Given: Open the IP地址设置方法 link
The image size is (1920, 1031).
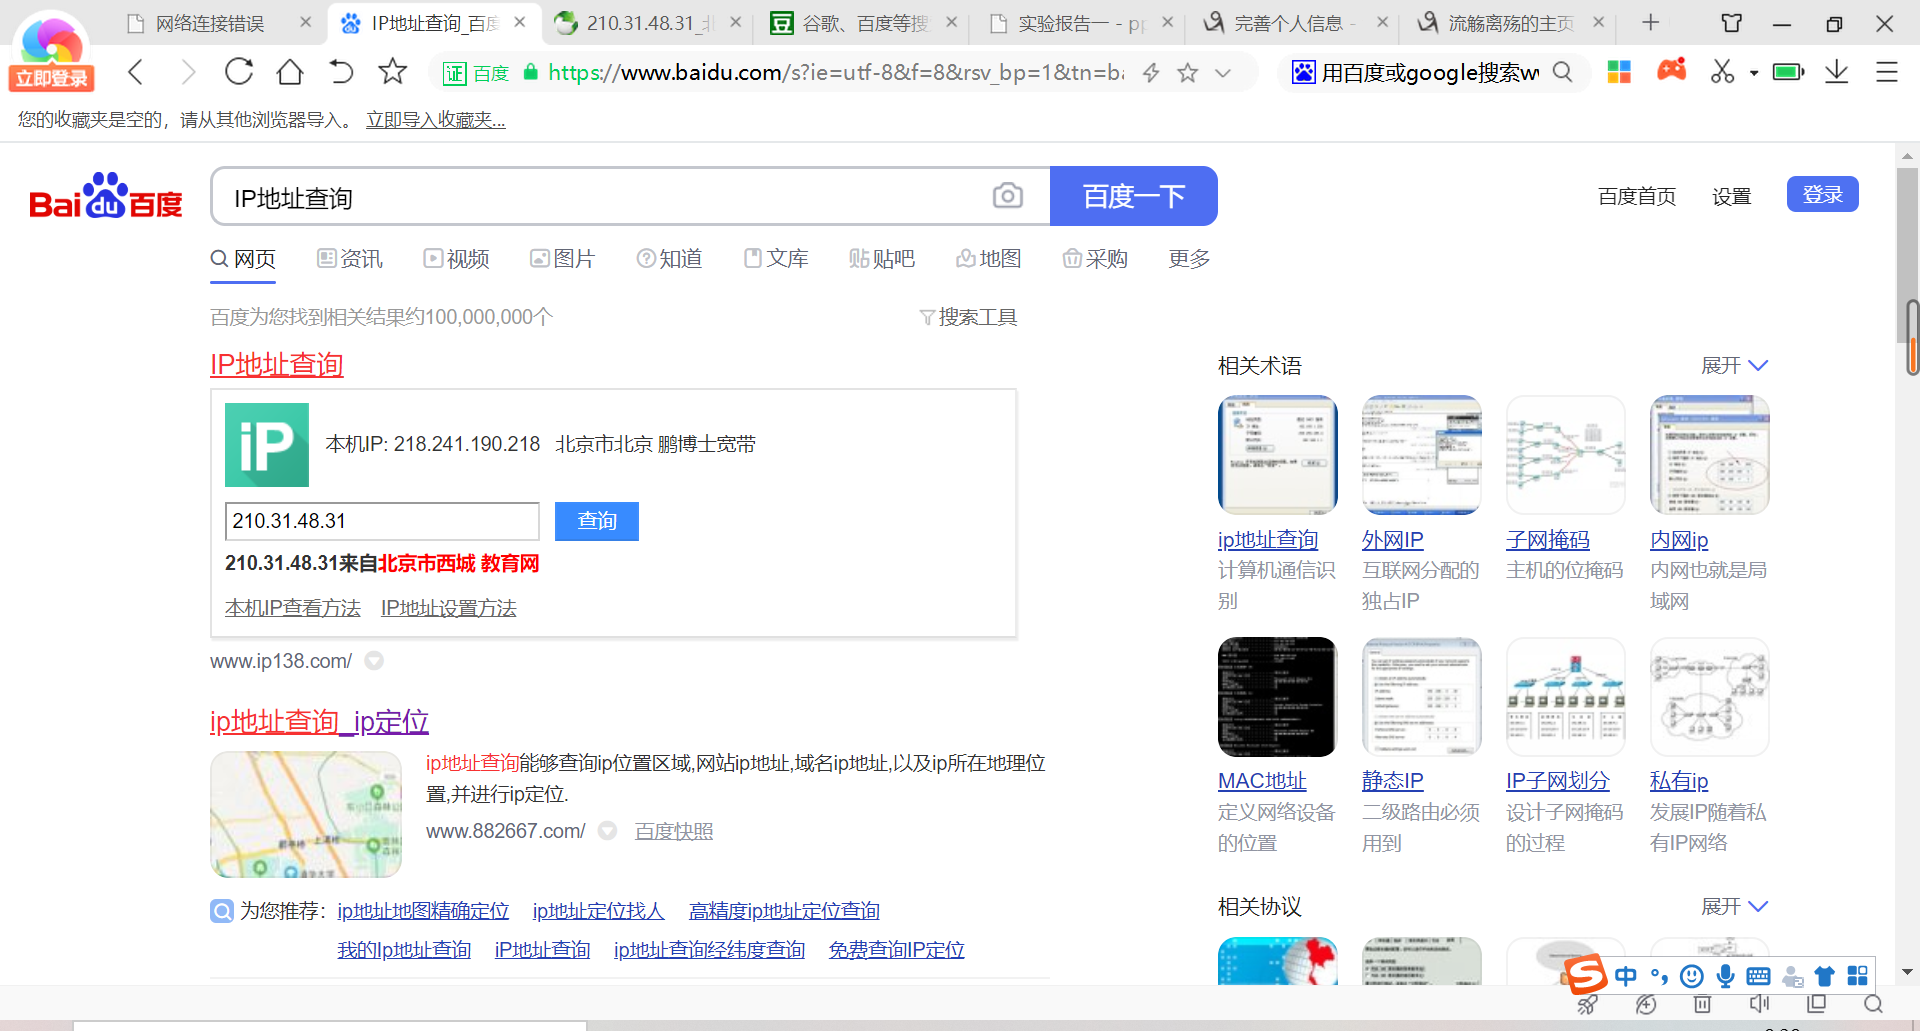Looking at the screenshot, I should point(449,608).
